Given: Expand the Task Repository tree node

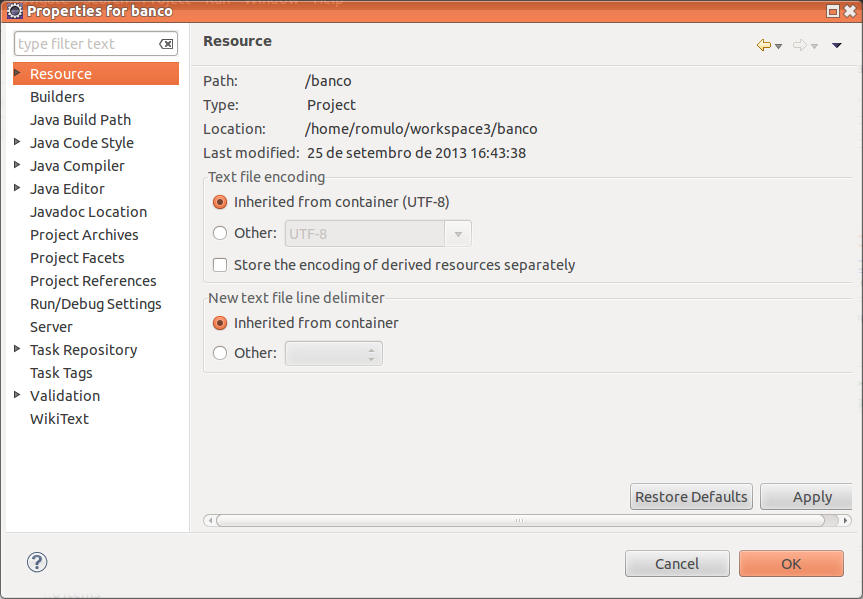Looking at the screenshot, I should pyautogui.click(x=18, y=349).
